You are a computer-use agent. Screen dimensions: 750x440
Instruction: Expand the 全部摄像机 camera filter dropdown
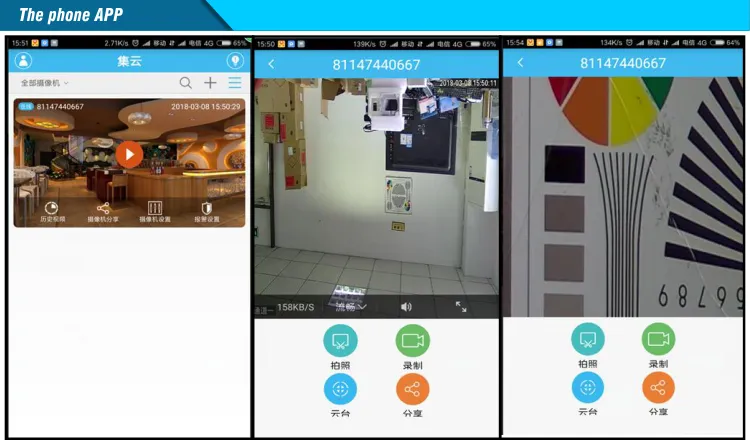click(x=45, y=84)
